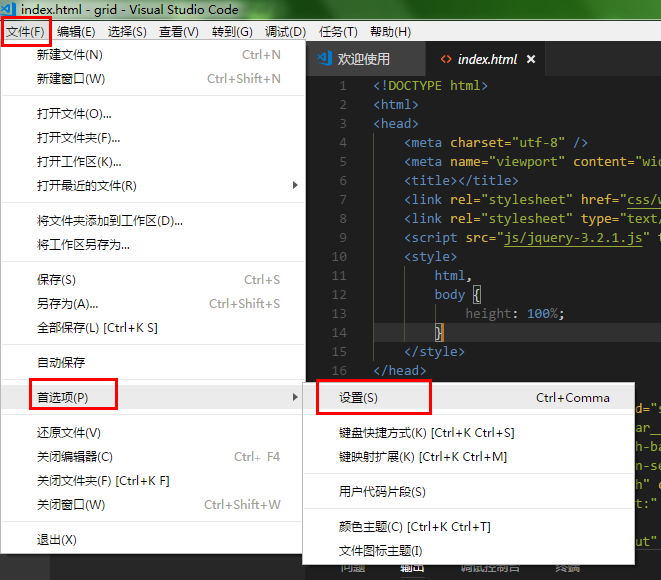Expand 打开最近的文件(R) submenu
Viewport: 661px width, 580px height.
point(153,185)
